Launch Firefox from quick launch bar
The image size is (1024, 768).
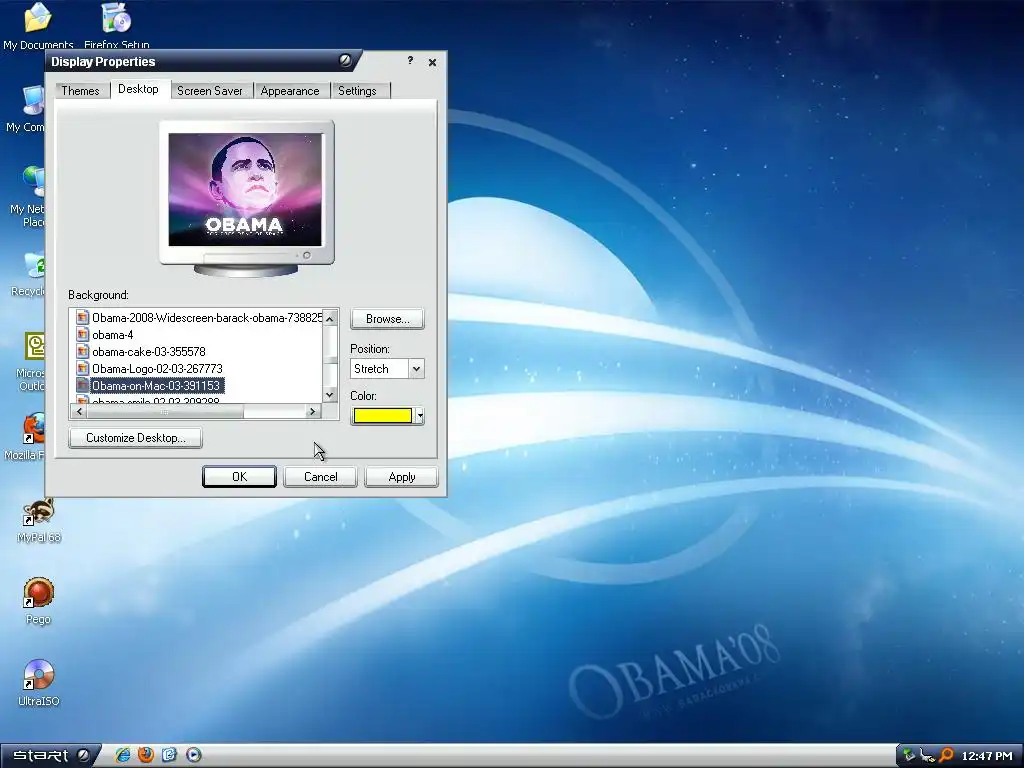pos(146,756)
